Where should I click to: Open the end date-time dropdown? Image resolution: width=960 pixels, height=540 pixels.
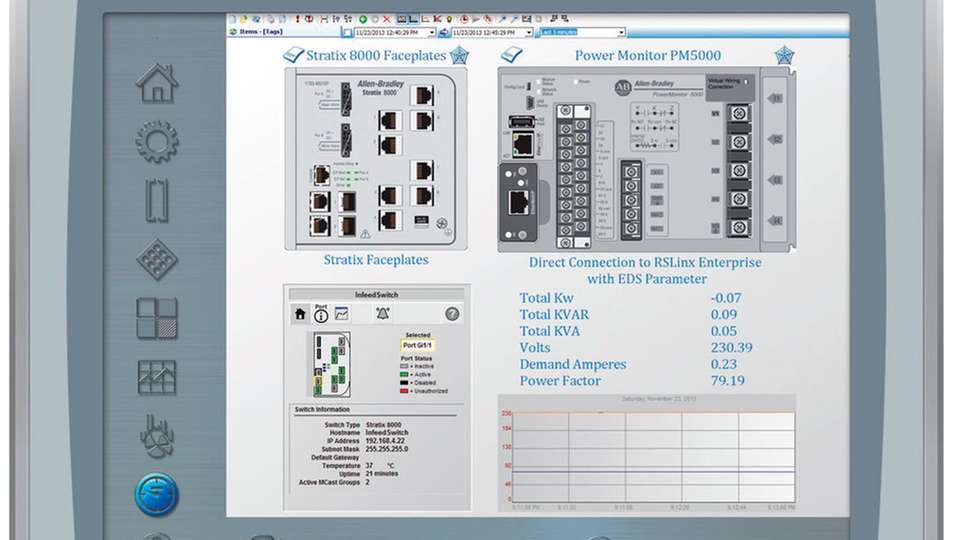[528, 32]
